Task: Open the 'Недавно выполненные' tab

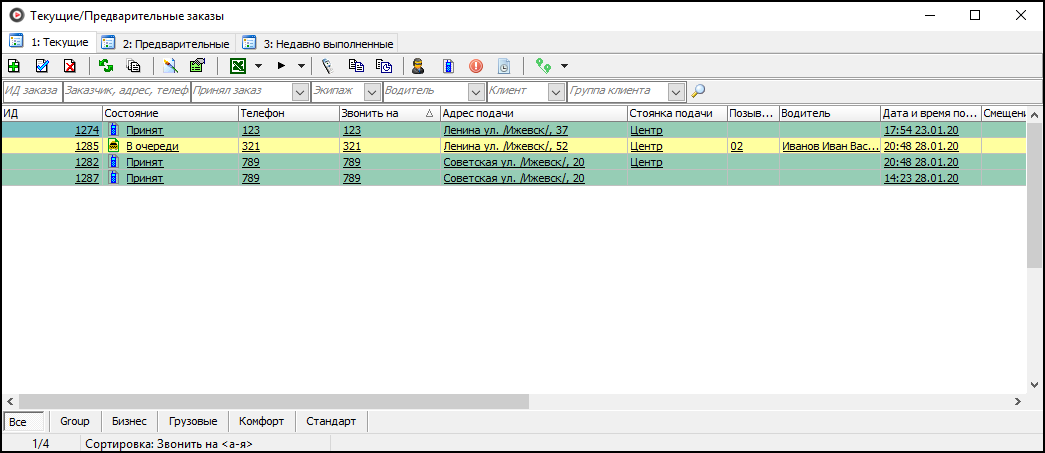Action: point(319,44)
